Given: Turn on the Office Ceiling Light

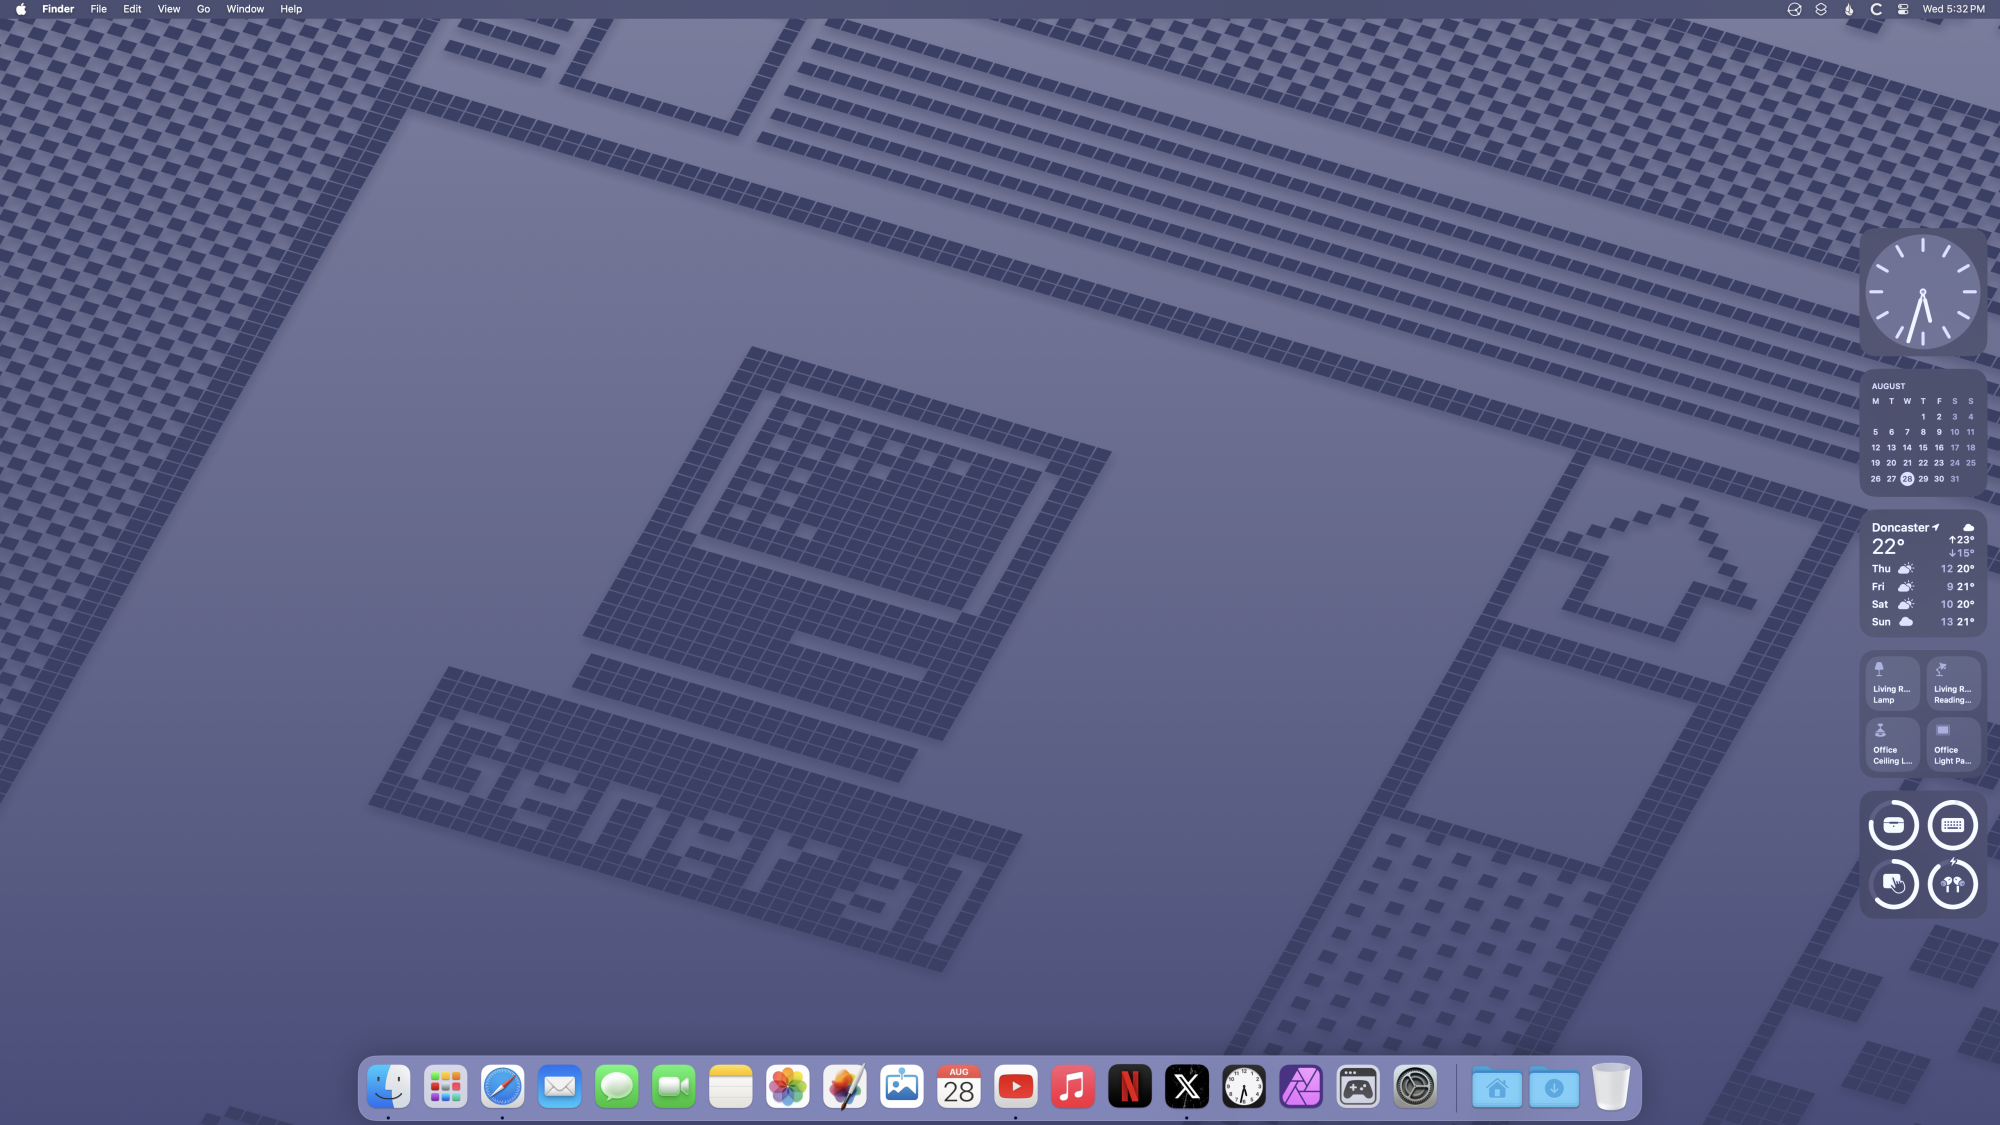Looking at the screenshot, I should (1891, 744).
